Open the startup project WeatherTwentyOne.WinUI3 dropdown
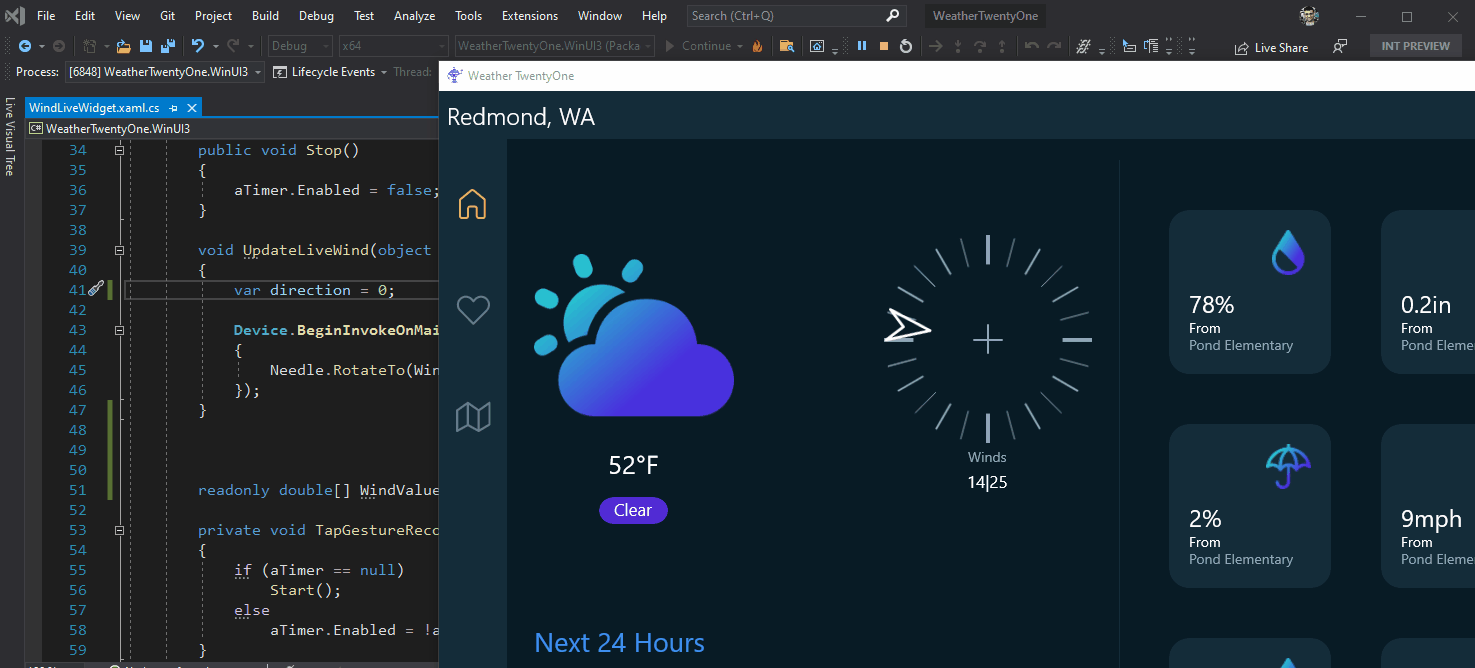1475x668 pixels. pyautogui.click(x=554, y=46)
